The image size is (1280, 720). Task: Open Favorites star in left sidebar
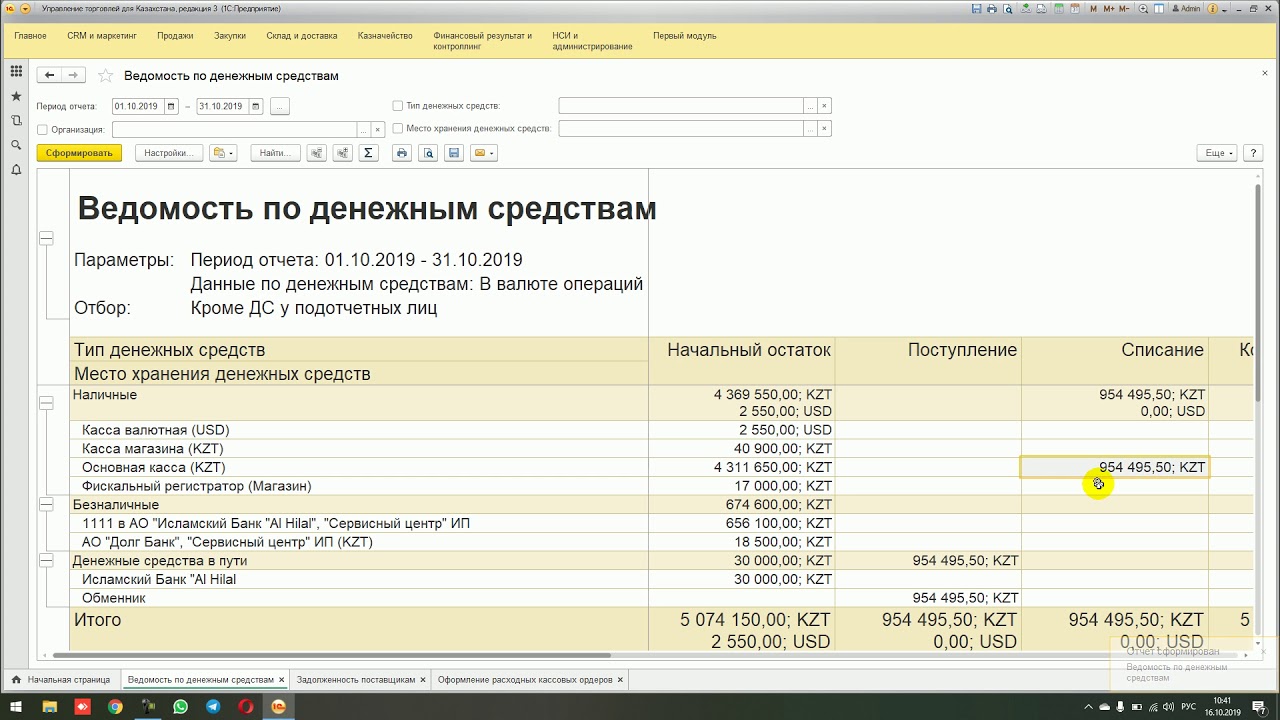click(16, 96)
